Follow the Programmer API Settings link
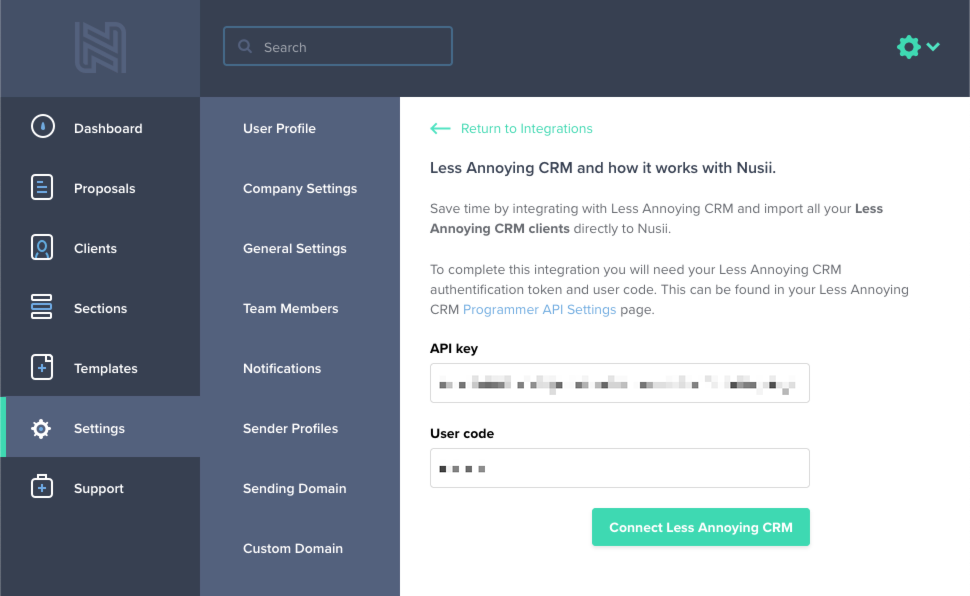This screenshot has width=970, height=596. click(539, 309)
